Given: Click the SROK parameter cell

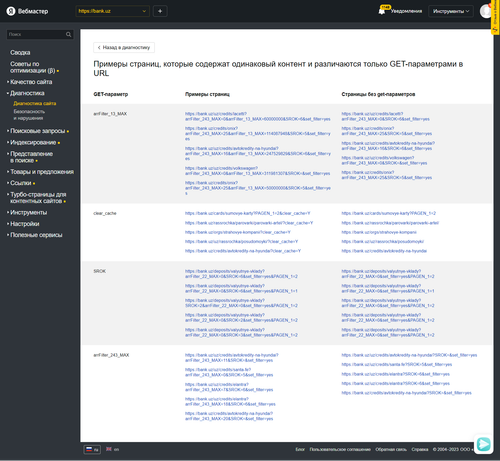Looking at the screenshot, I should [99, 271].
